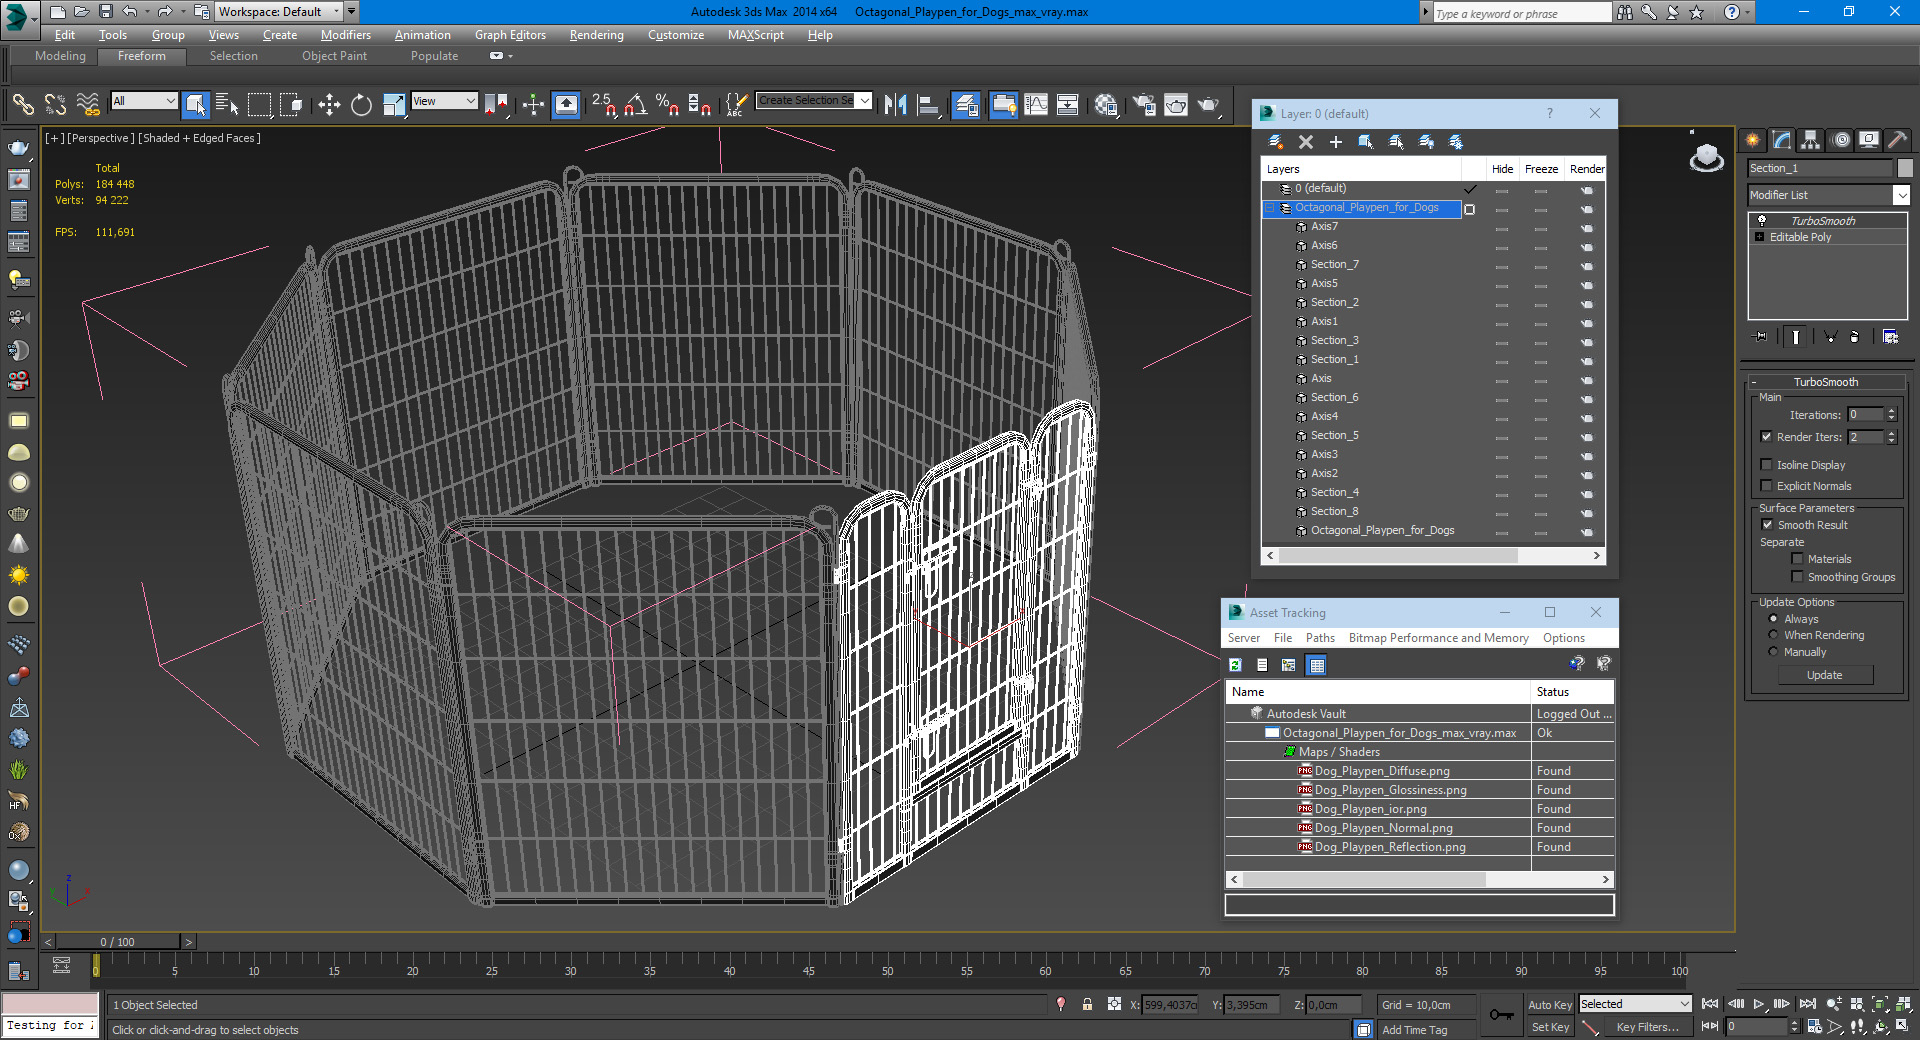This screenshot has width=1920, height=1040.
Task: Select Manually update option
Action: click(1773, 651)
